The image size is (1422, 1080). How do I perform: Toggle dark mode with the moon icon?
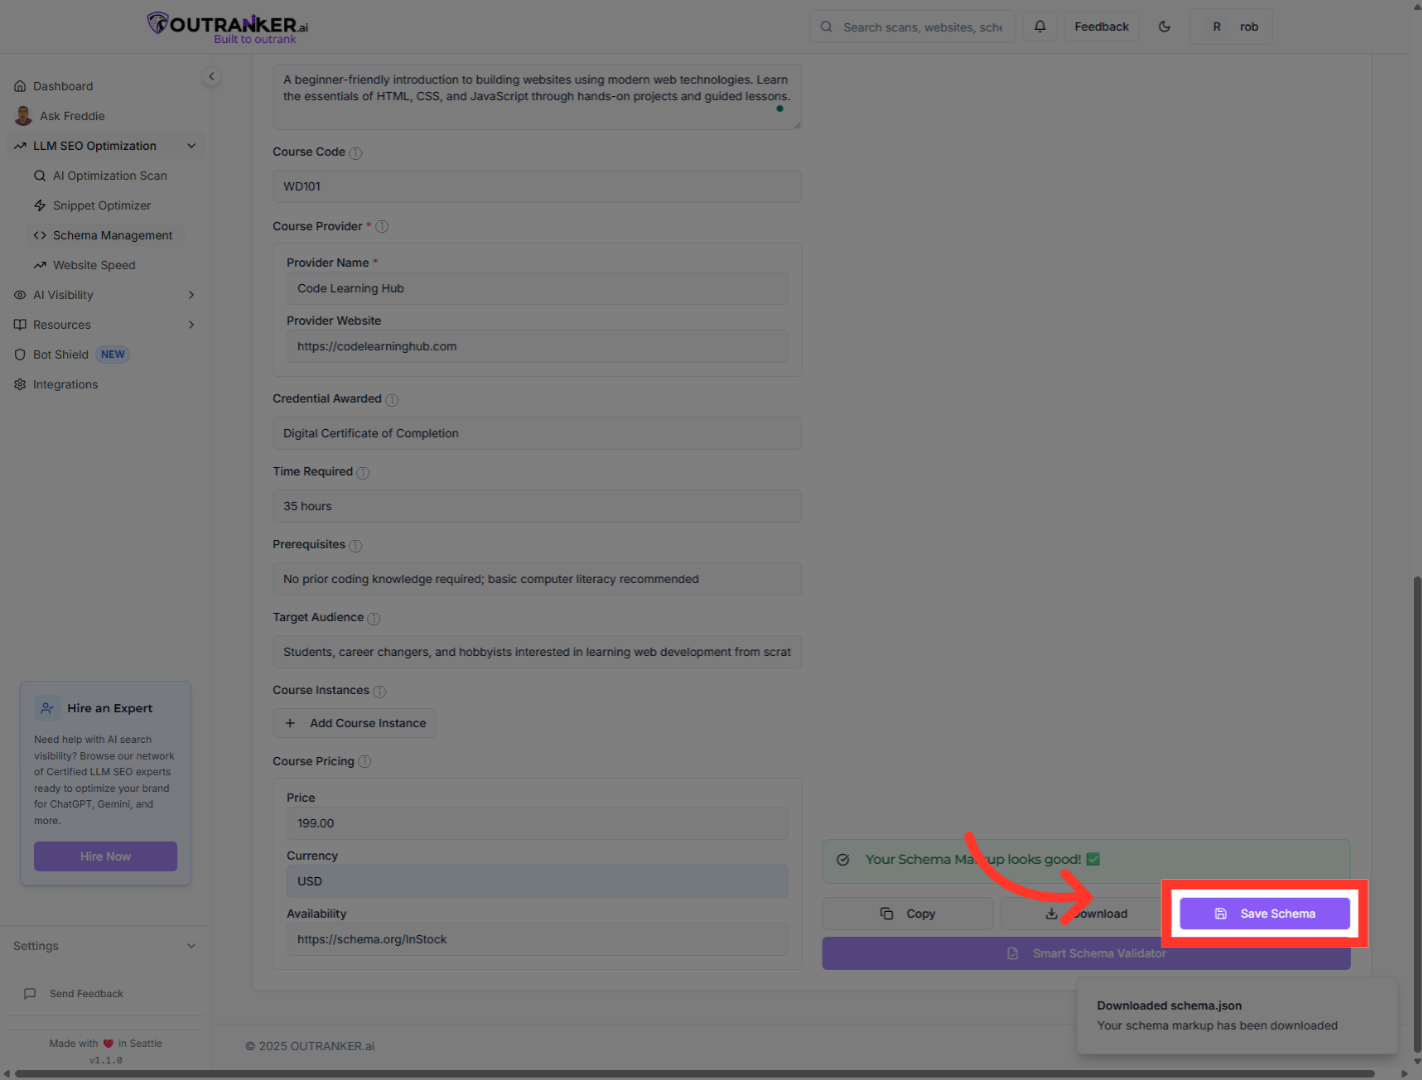pyautogui.click(x=1164, y=26)
